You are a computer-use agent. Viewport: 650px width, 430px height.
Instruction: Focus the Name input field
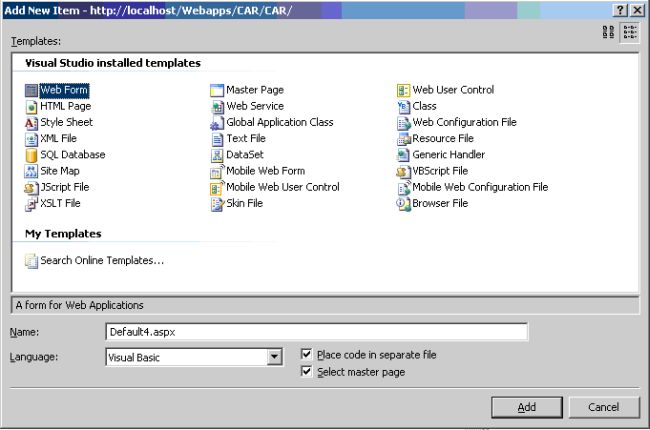[x=317, y=332]
